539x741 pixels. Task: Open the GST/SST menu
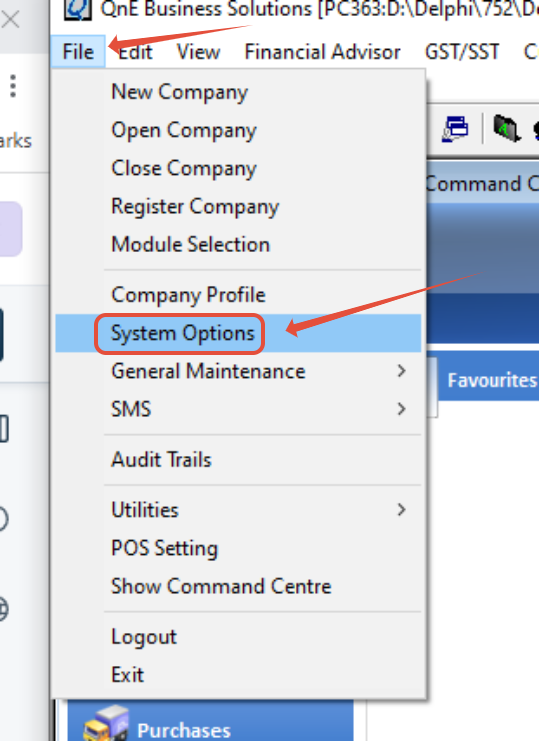pos(462,52)
